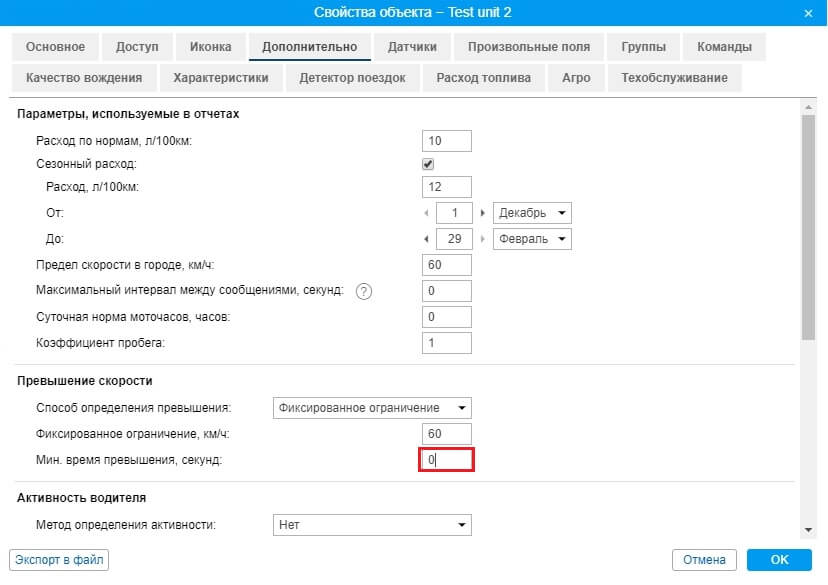Screen dimensions: 828x585
Task: Go to the 'Качество вождения' tab
Action: tap(84, 78)
